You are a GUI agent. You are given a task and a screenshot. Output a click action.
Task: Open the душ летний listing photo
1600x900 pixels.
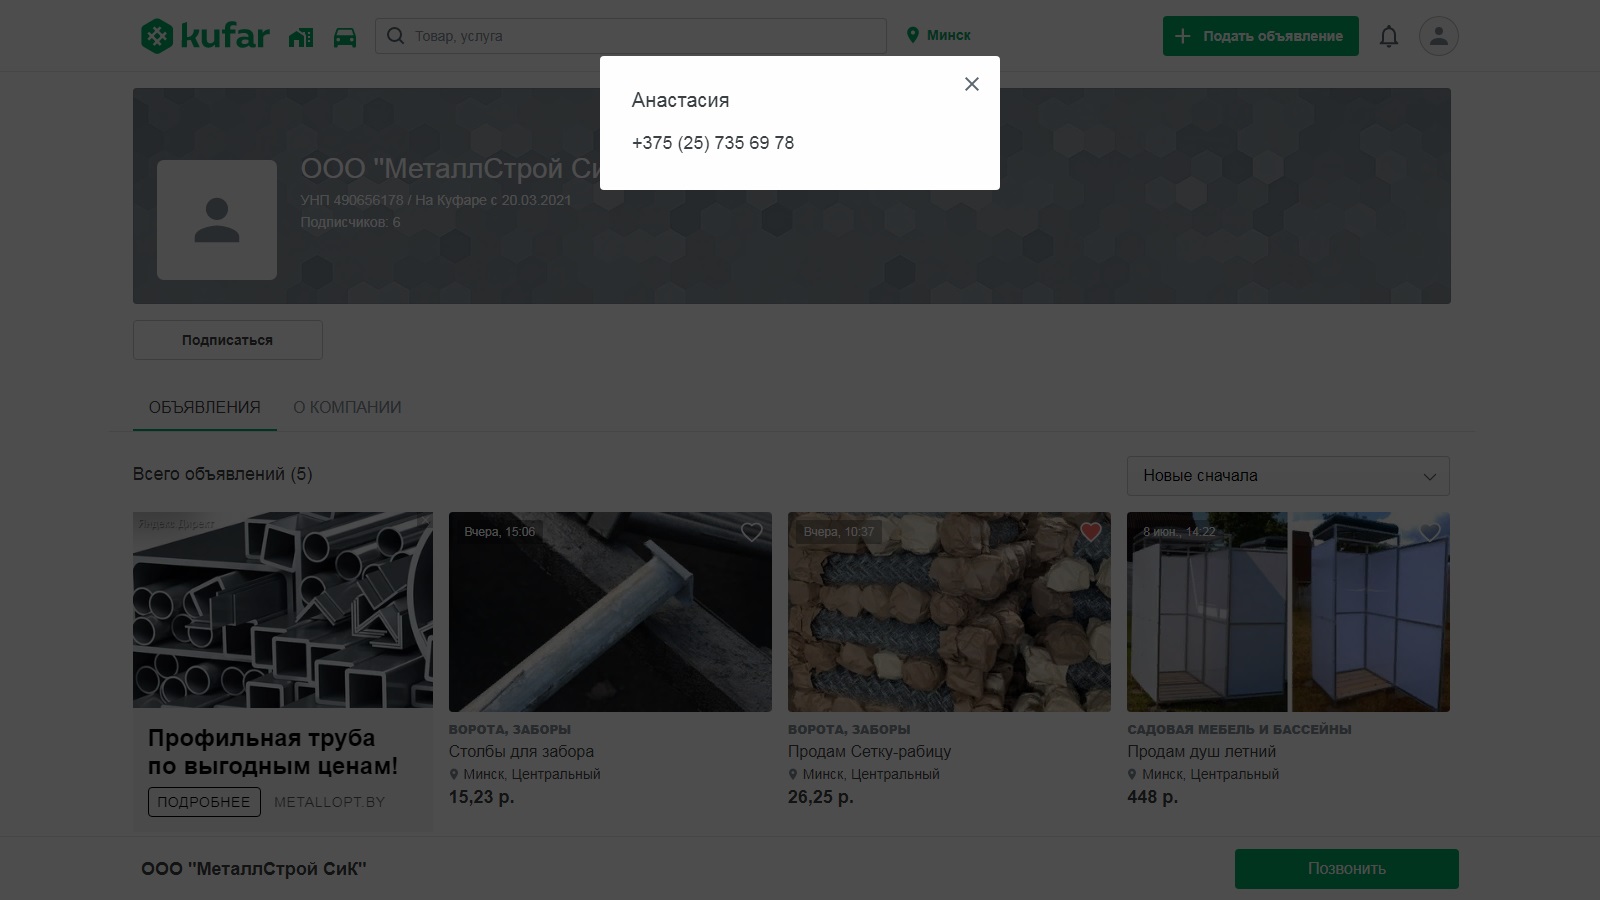[x=1288, y=612]
